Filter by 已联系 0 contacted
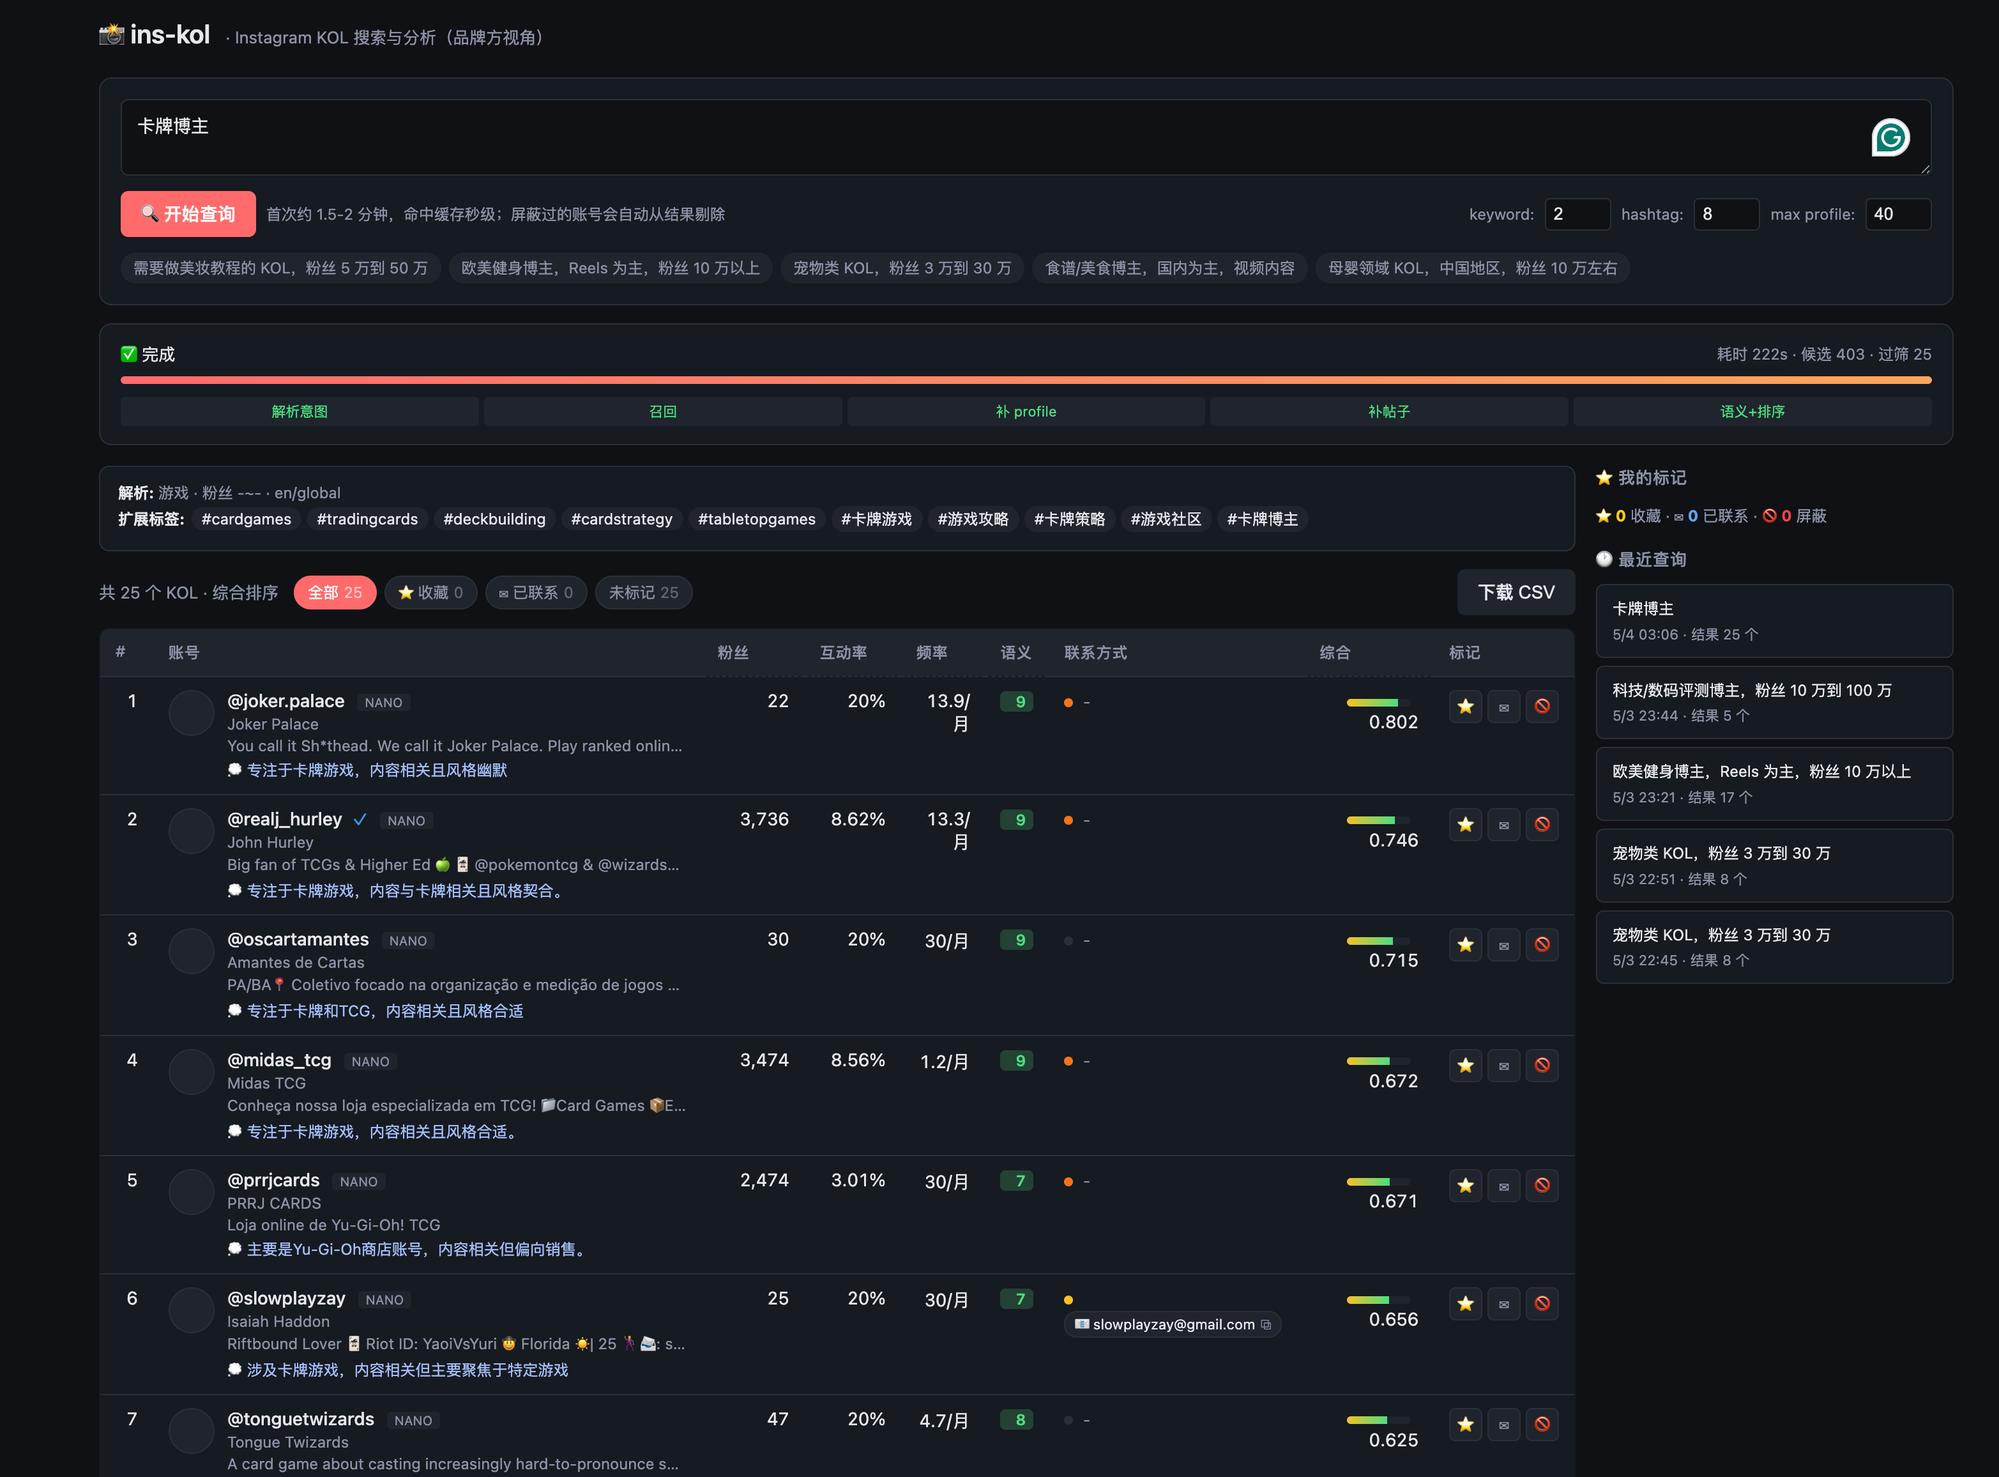 536,592
